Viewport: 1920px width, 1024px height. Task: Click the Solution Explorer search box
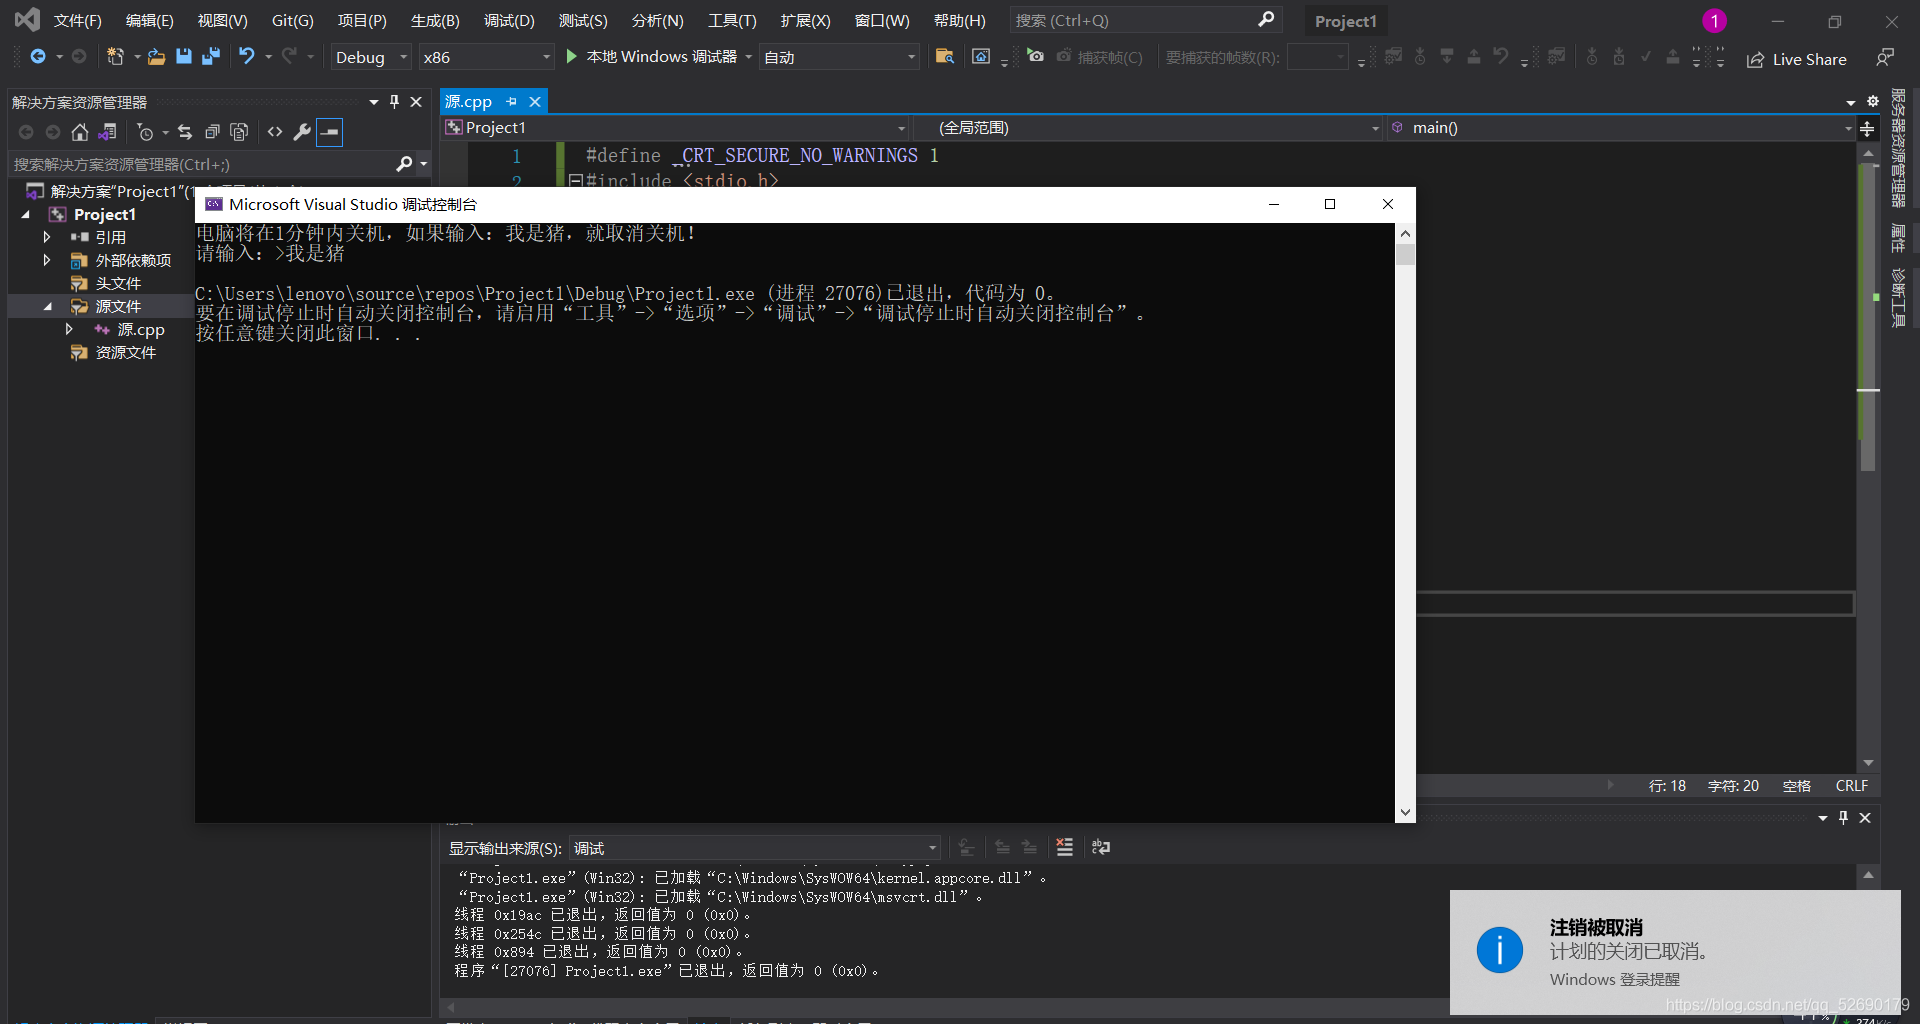pos(200,164)
